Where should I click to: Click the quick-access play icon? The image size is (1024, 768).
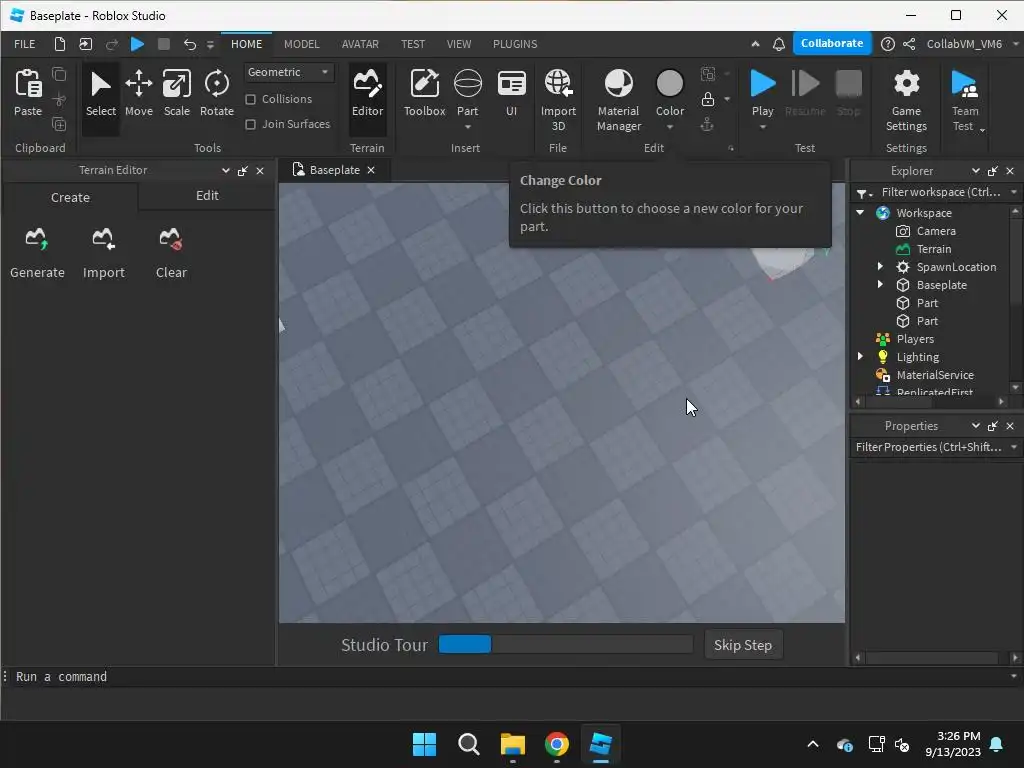pyautogui.click(x=137, y=44)
